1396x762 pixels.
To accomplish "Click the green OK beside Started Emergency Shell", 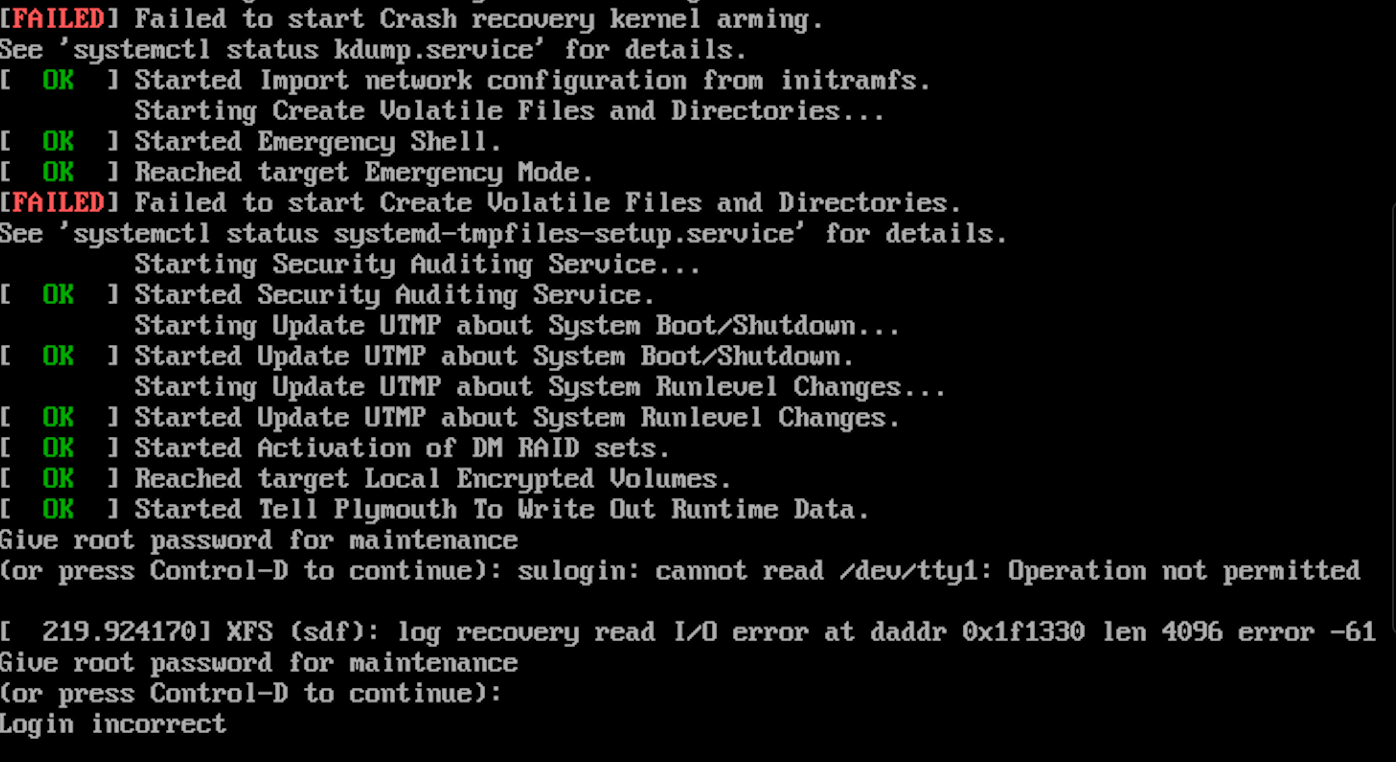I will pos(58,142).
